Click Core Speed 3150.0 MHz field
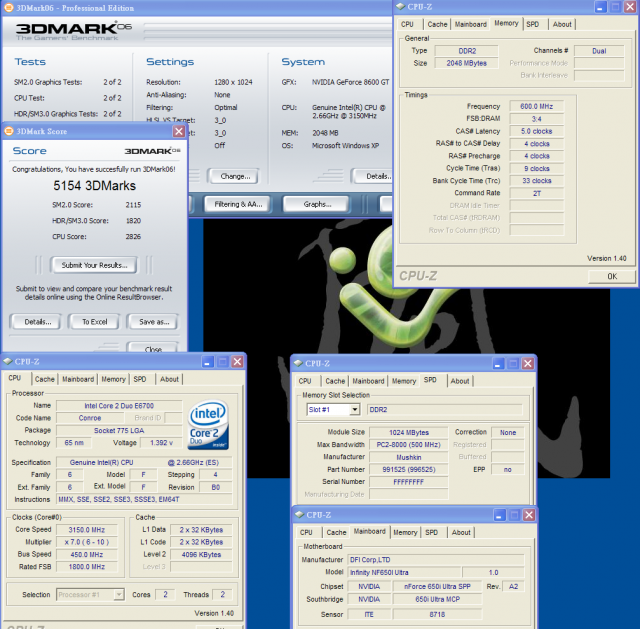The width and height of the screenshot is (640, 629). click(x=87, y=530)
